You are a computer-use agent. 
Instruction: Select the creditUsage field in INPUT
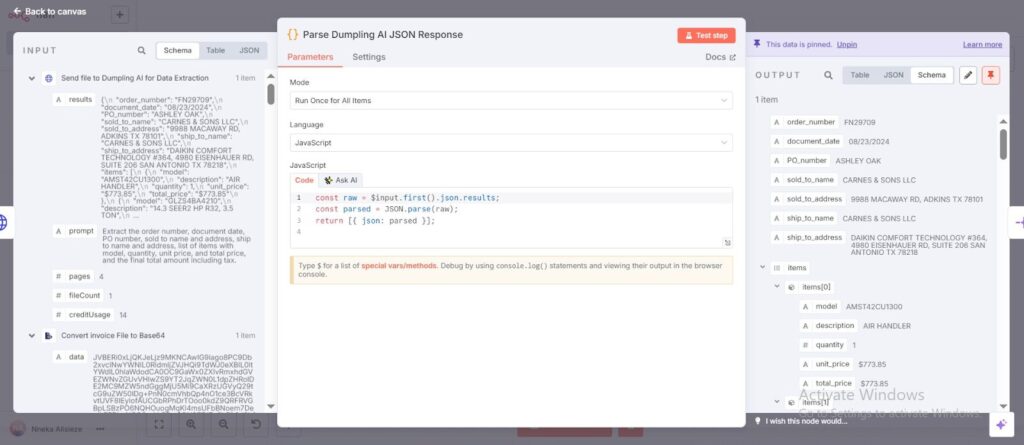tap(83, 315)
